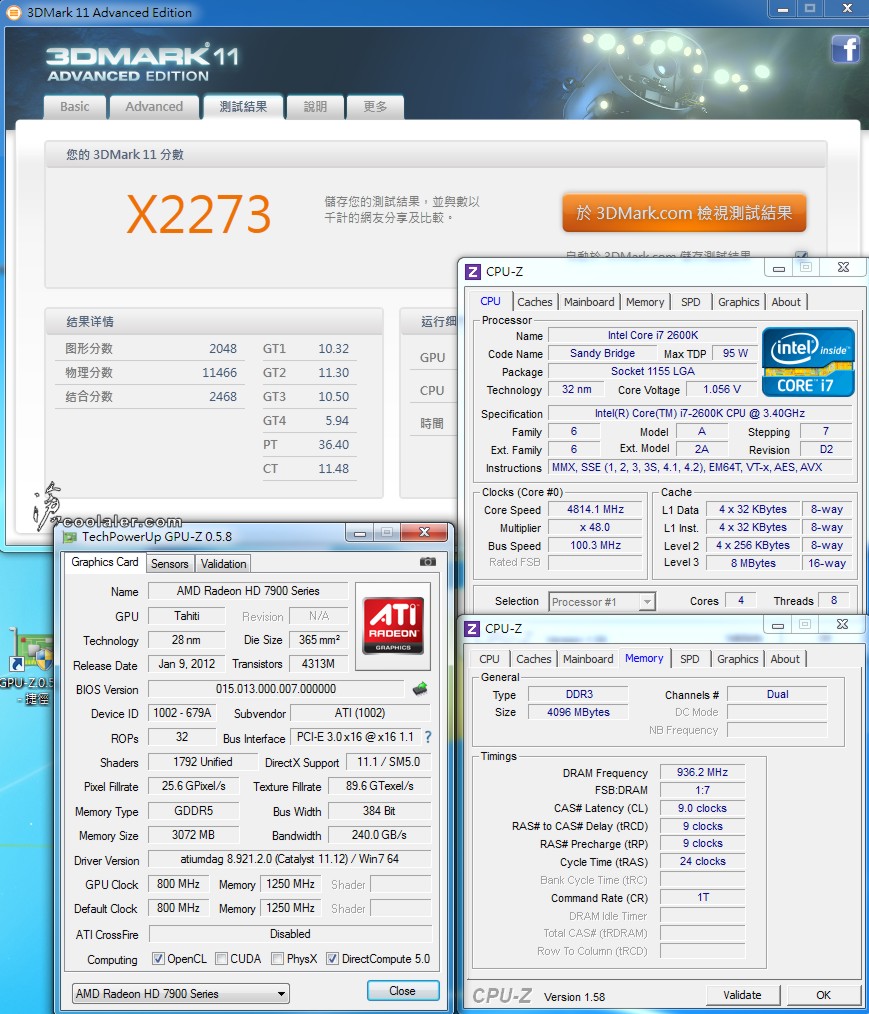
Task: Open the graphics card selection dropdown in GPU-Z
Action: [x=180, y=993]
